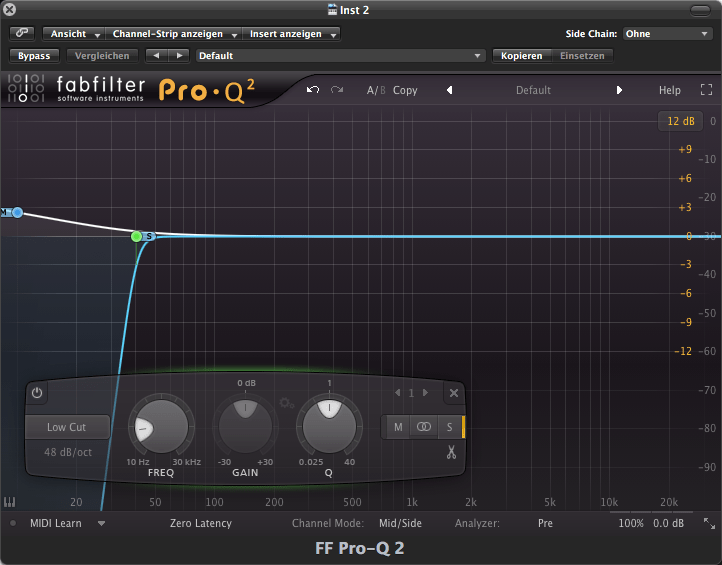The width and height of the screenshot is (722, 565).
Task: Toggle the band power button
Action: (x=37, y=393)
